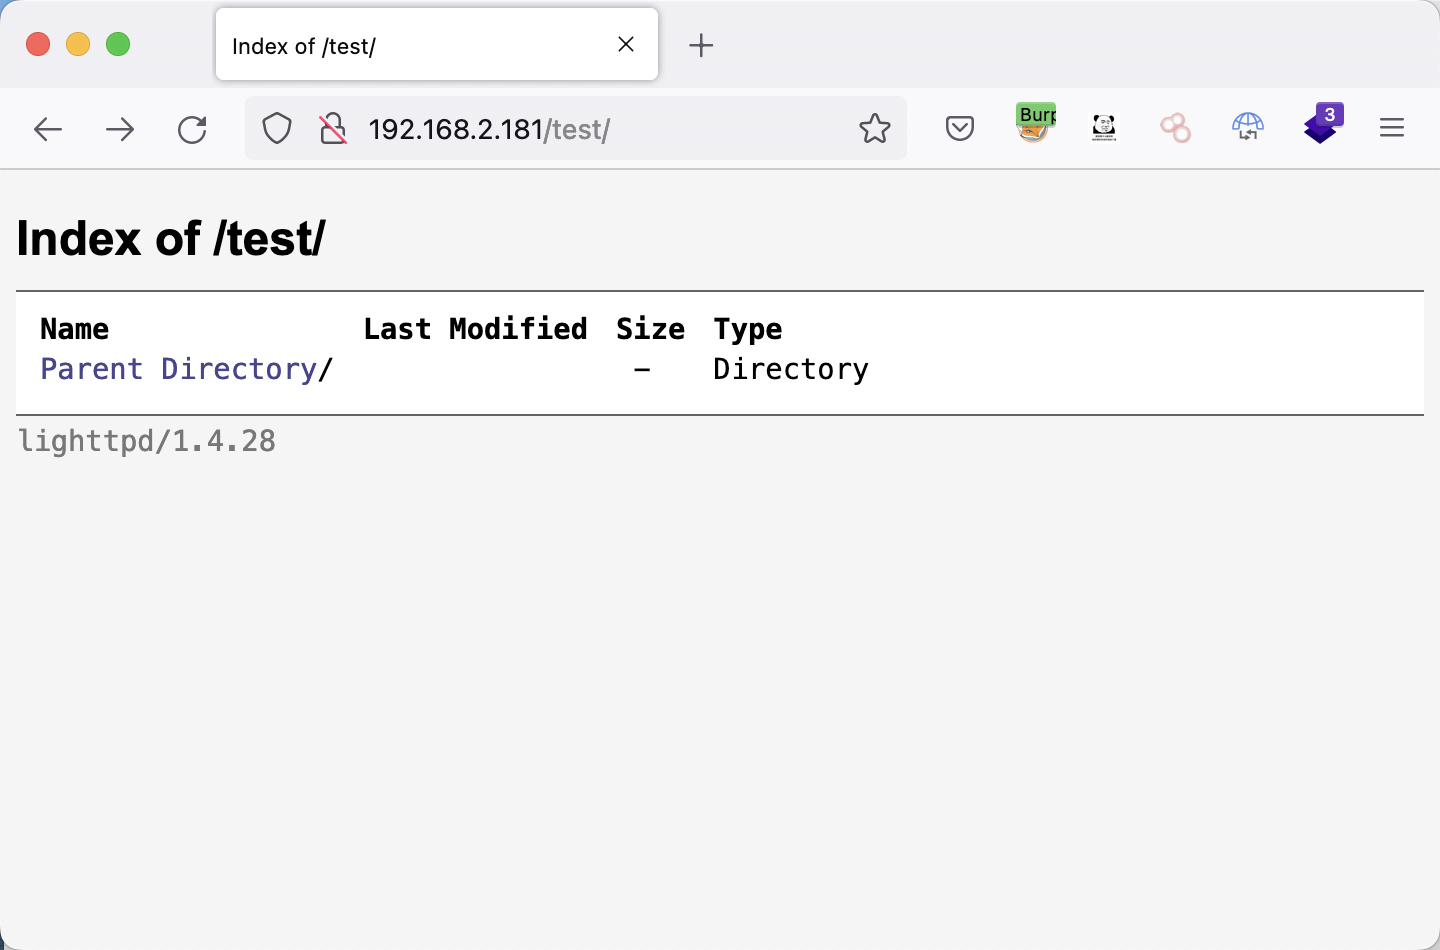Screen dimensions: 1440x950
Task: Open the pink circles extension icon
Action: click(x=1176, y=128)
